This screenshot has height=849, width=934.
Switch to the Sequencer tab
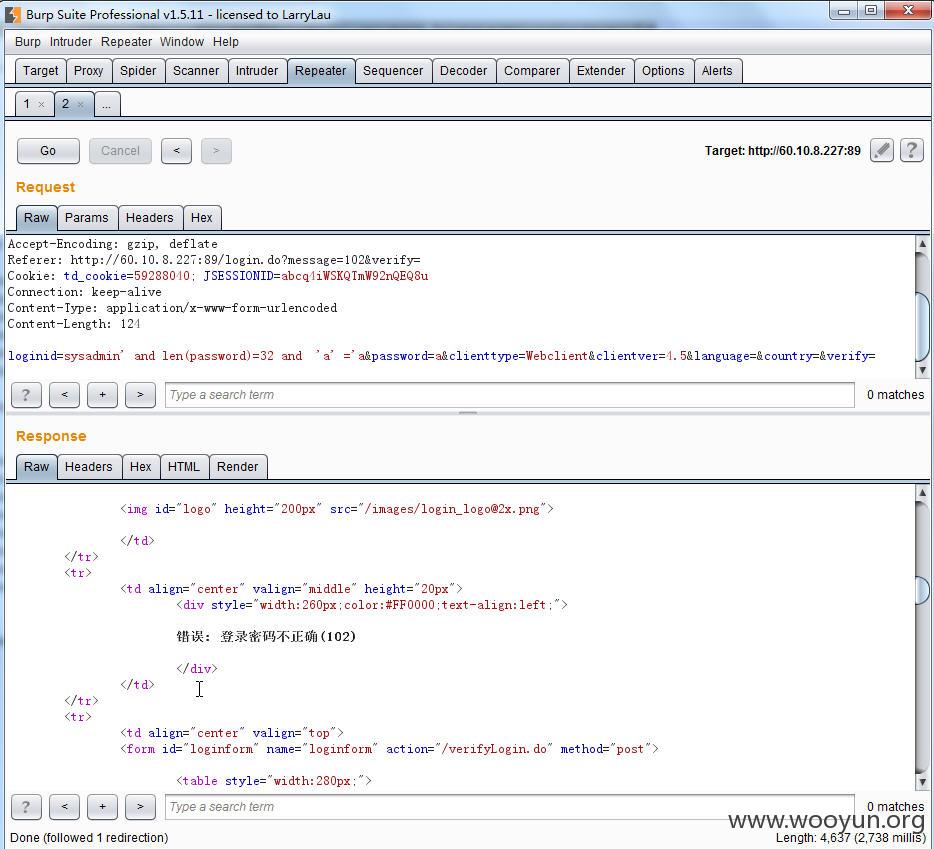point(393,71)
